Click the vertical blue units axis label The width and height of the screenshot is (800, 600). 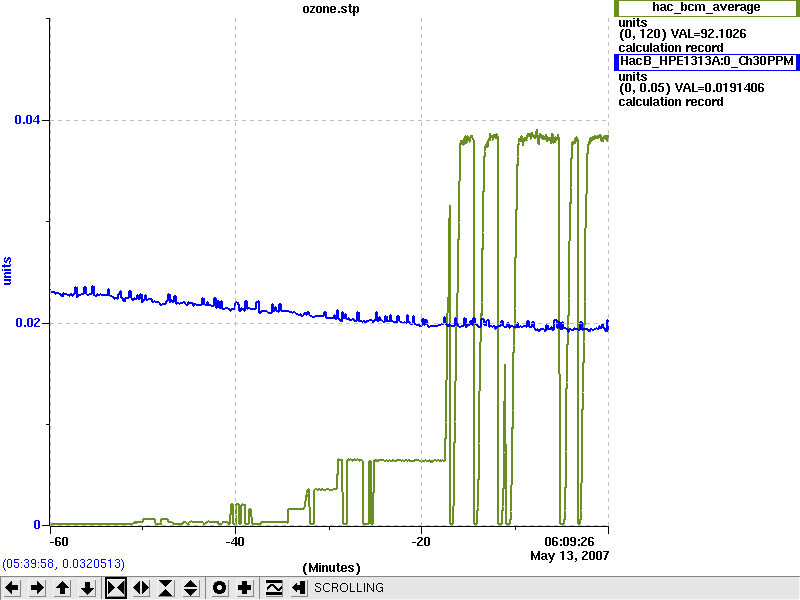click(7, 271)
